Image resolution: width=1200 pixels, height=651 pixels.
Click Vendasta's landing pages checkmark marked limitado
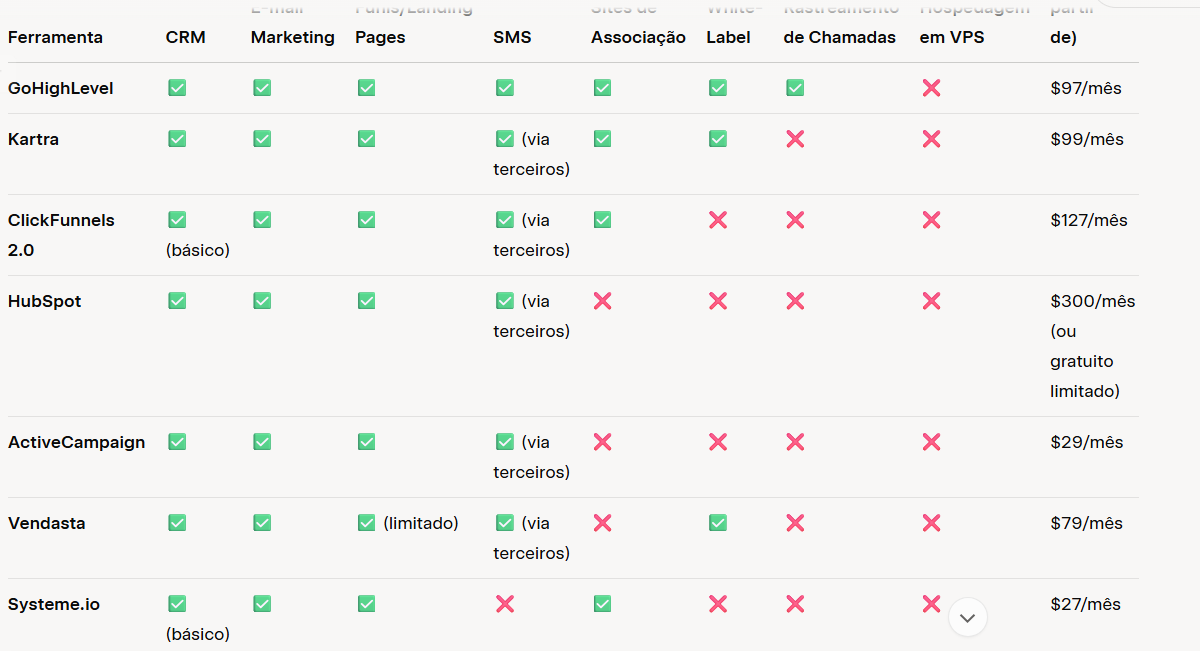[367, 523]
